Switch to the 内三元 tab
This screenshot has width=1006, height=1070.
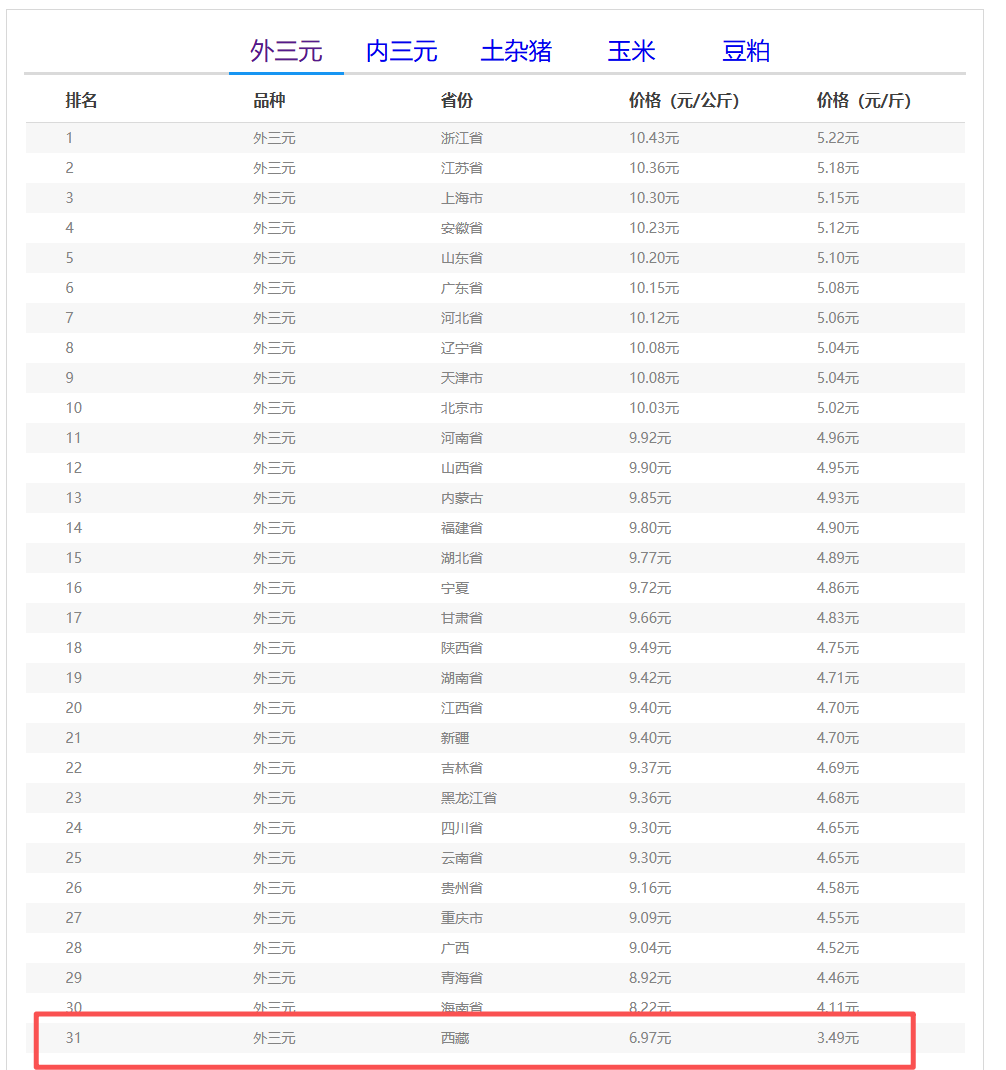[401, 51]
